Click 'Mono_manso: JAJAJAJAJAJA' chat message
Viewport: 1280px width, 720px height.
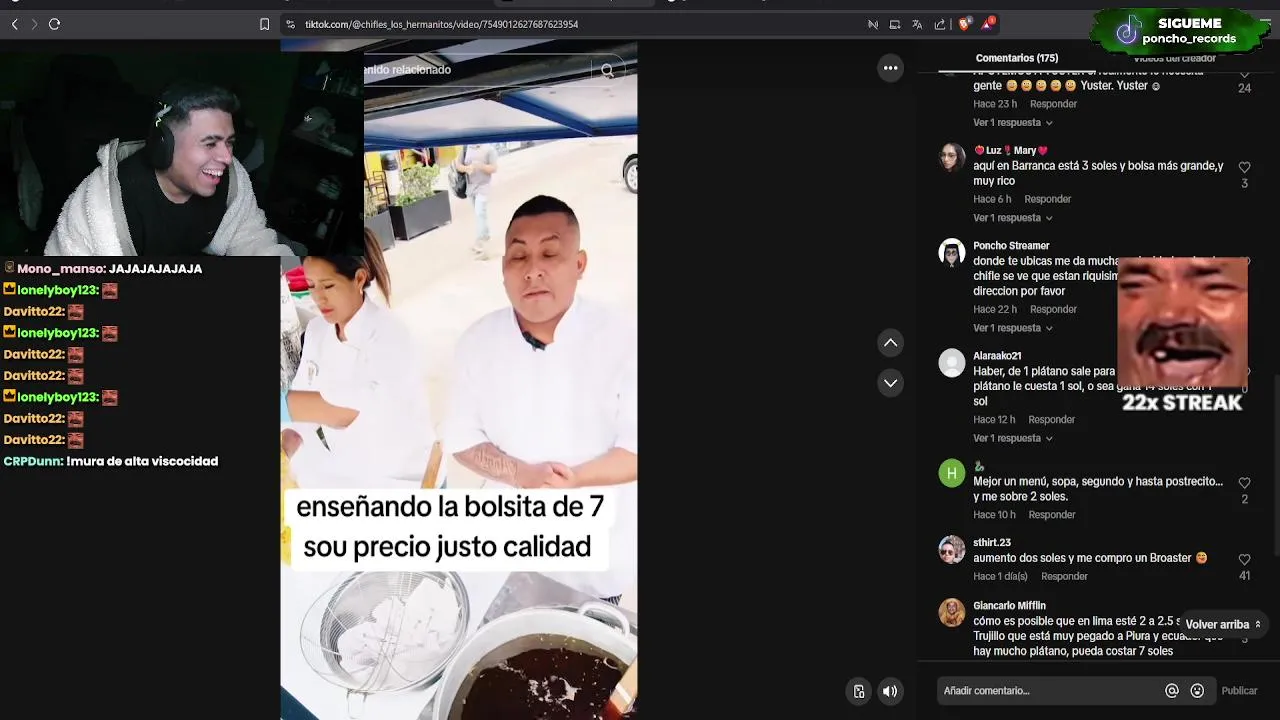click(103, 269)
